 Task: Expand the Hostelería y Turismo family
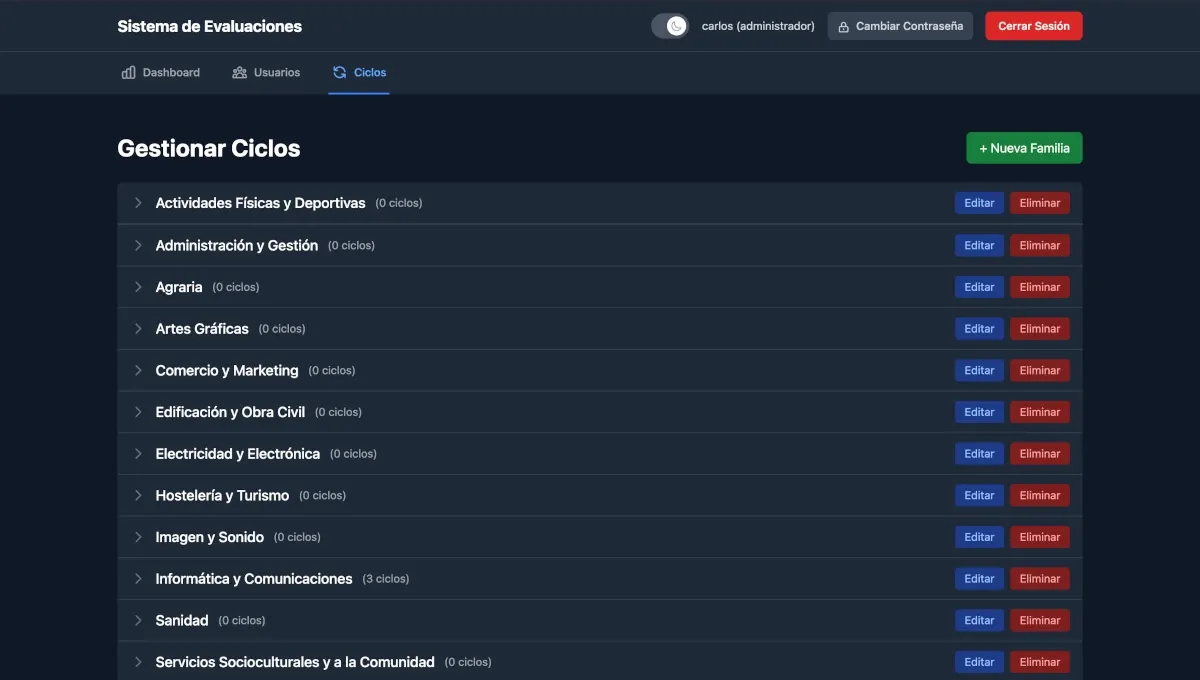[x=137, y=494]
